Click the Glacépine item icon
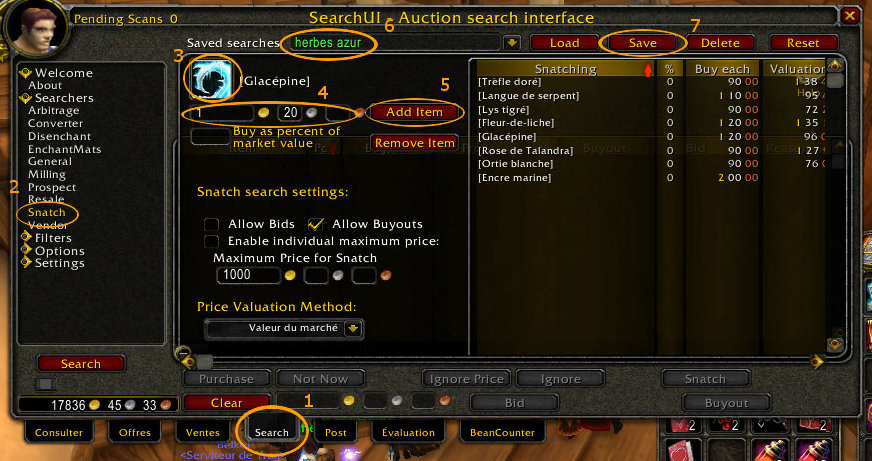 211,81
